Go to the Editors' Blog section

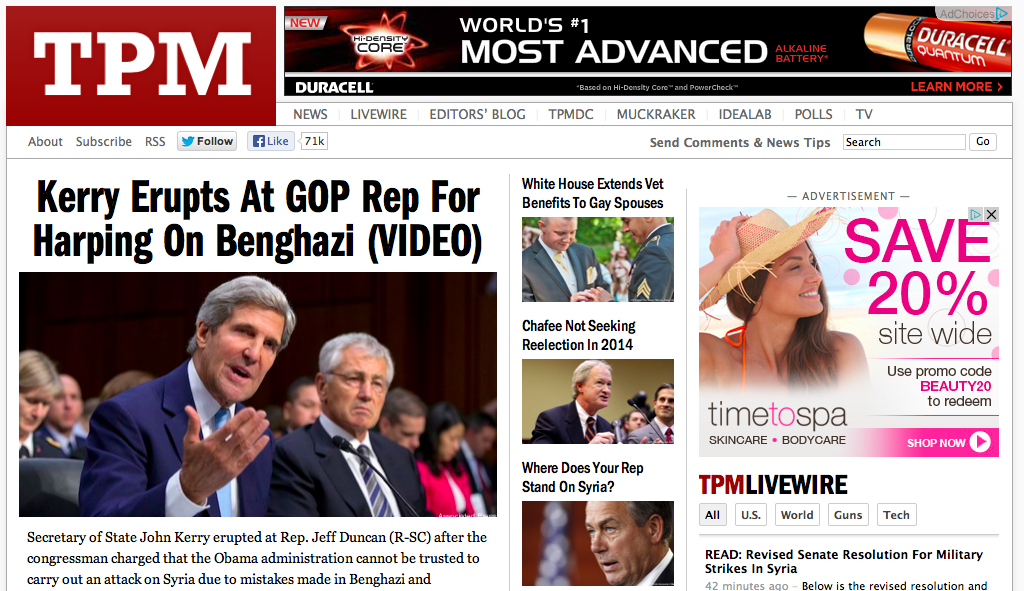(x=477, y=114)
